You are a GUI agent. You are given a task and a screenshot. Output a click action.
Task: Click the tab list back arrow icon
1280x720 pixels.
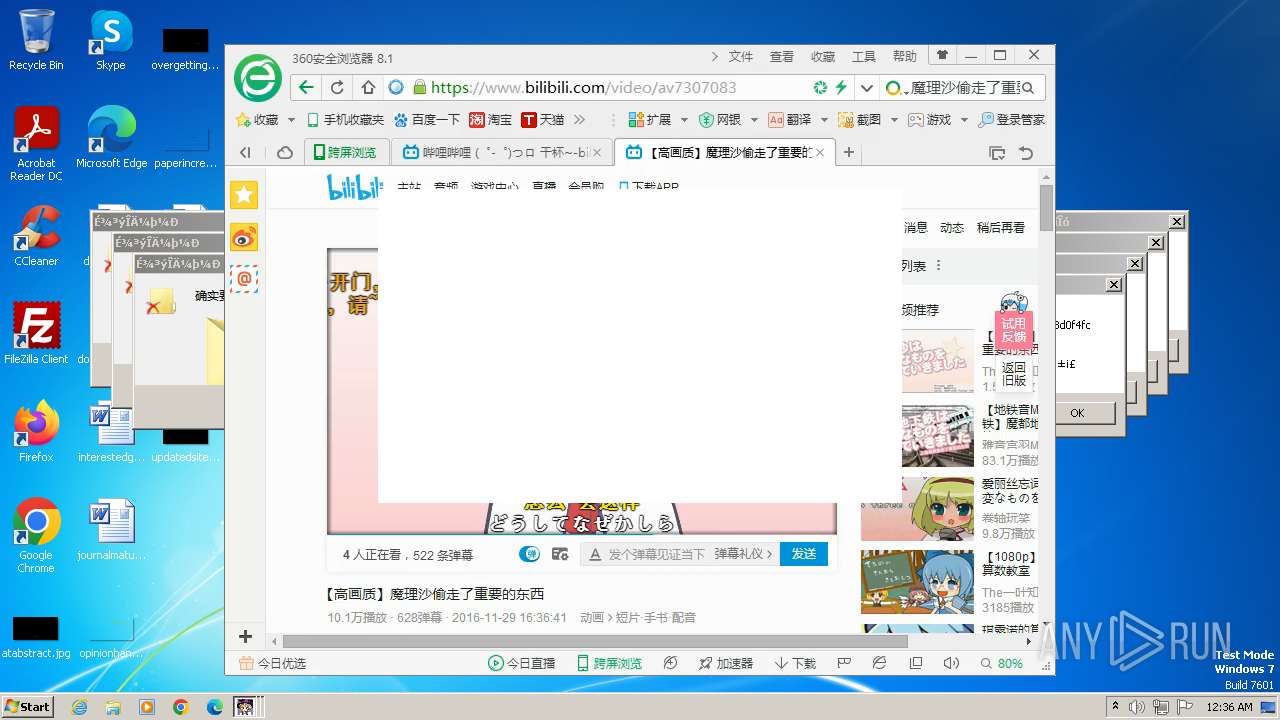tap(245, 152)
